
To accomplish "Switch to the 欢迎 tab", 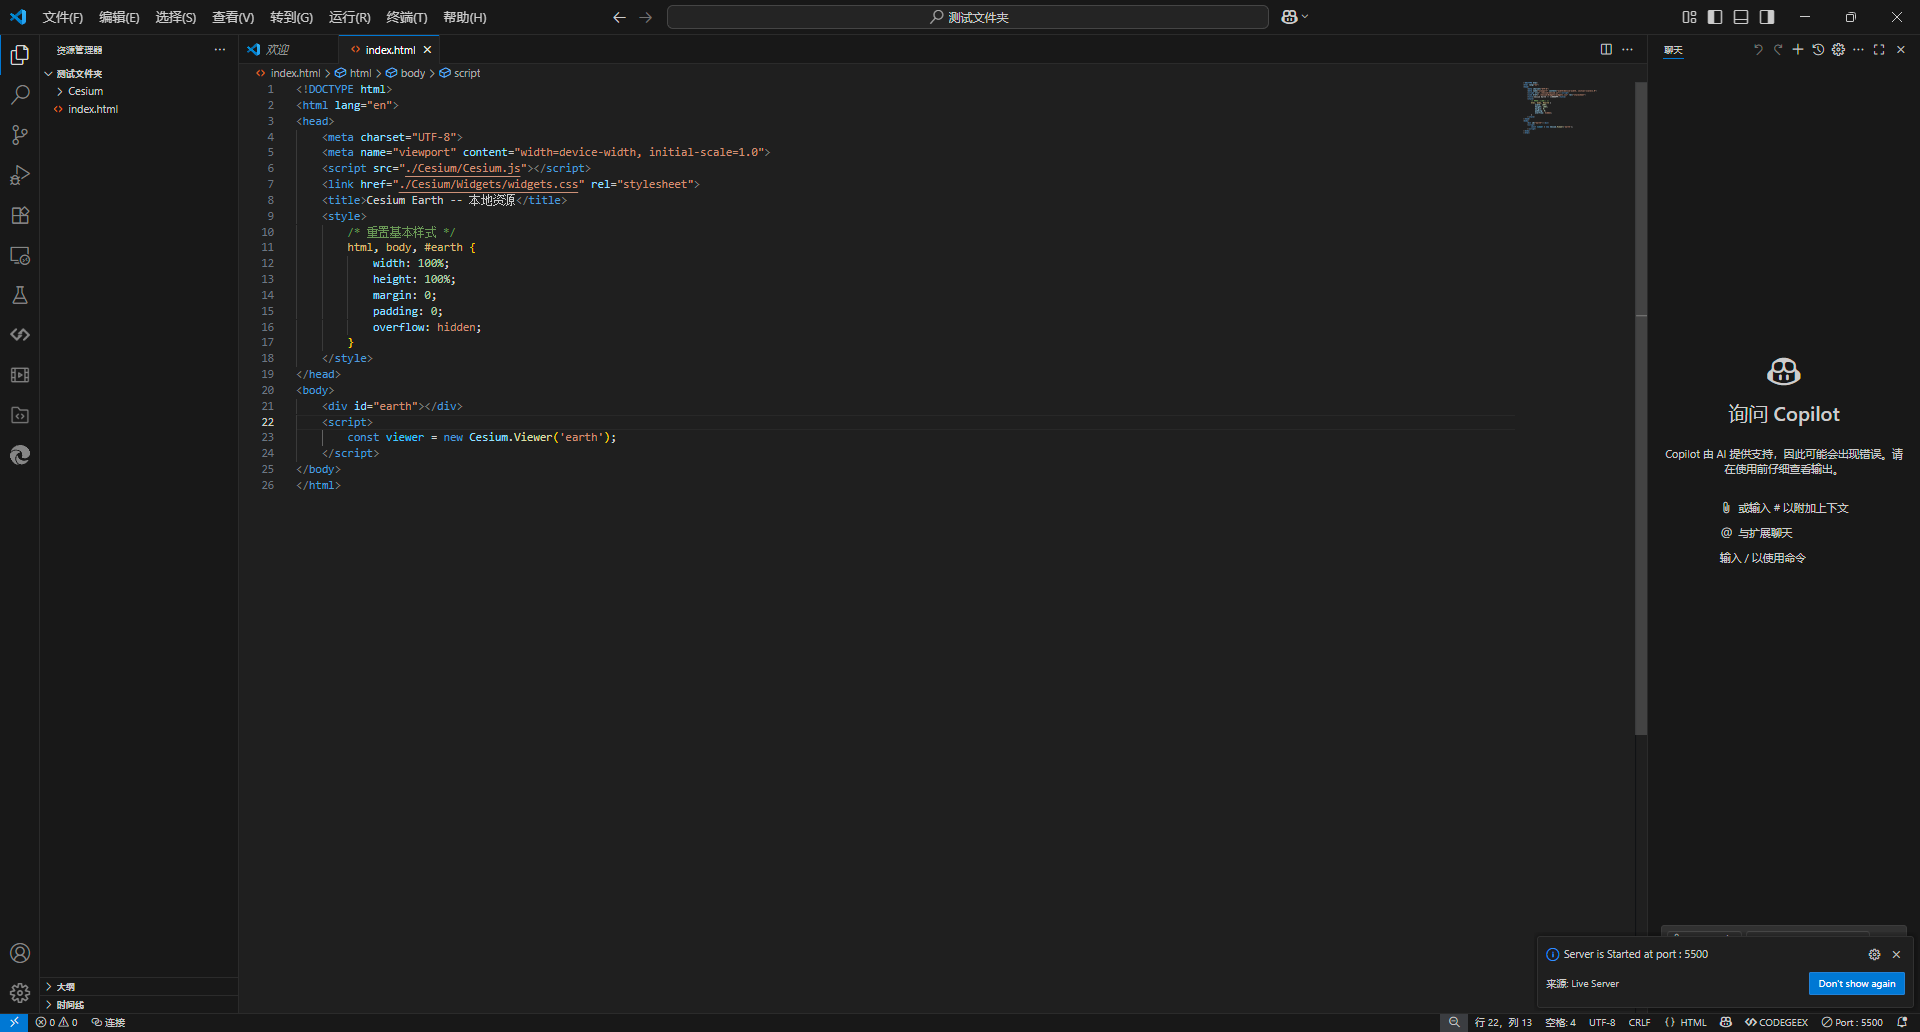I will pyautogui.click(x=277, y=49).
